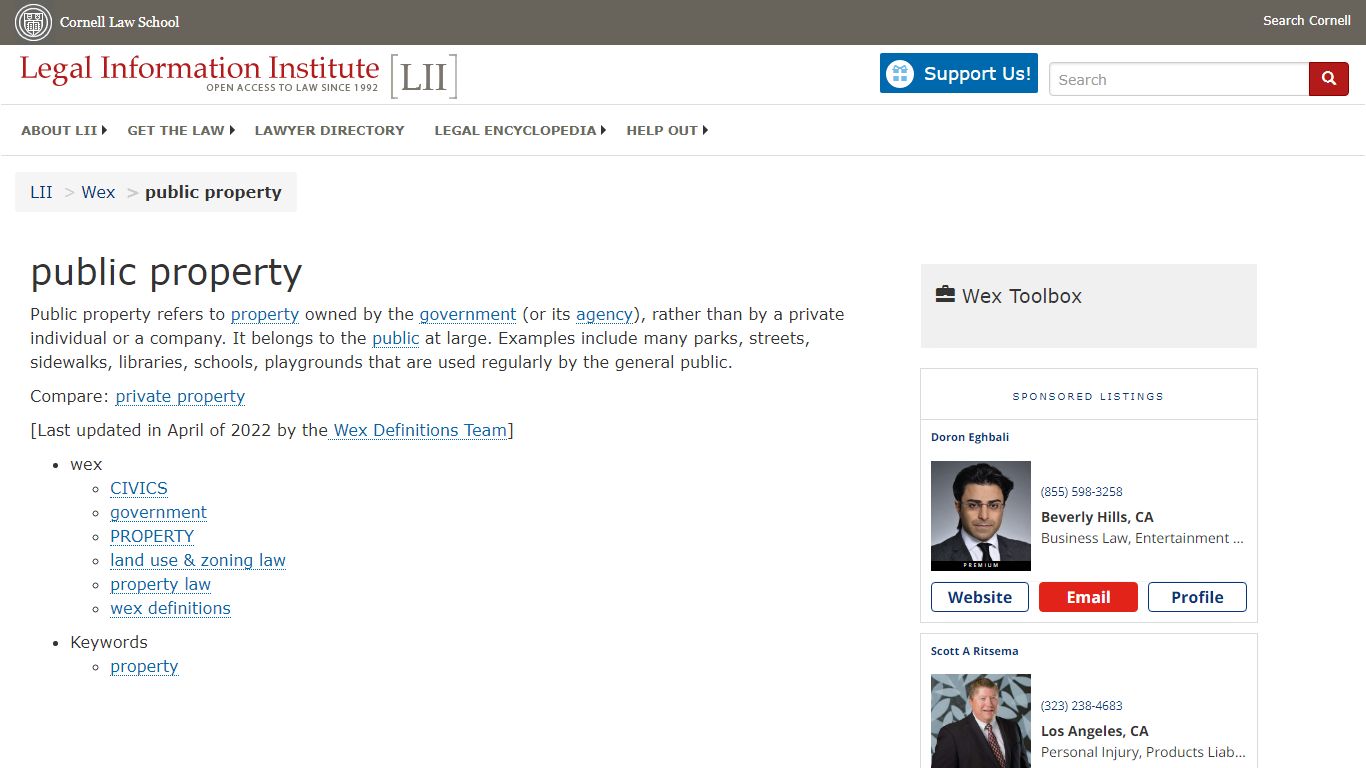Expand the Help Out menu
The width and height of the screenshot is (1366, 768).
[x=667, y=130]
